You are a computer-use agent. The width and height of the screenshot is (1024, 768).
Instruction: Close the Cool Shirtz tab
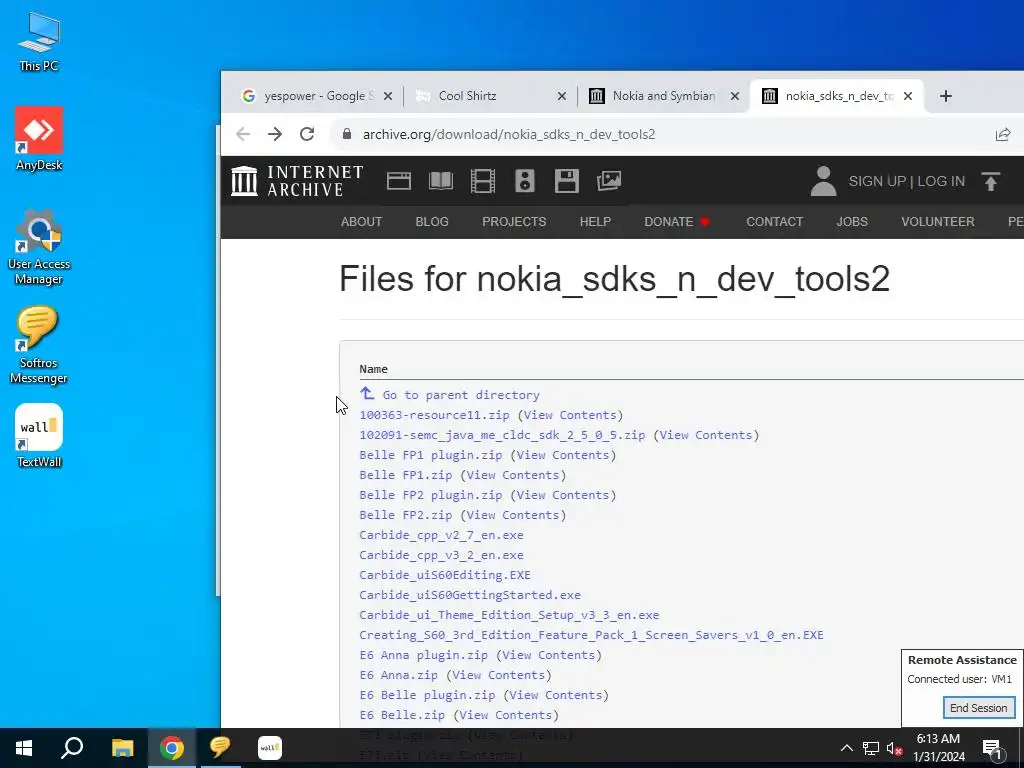pos(562,96)
